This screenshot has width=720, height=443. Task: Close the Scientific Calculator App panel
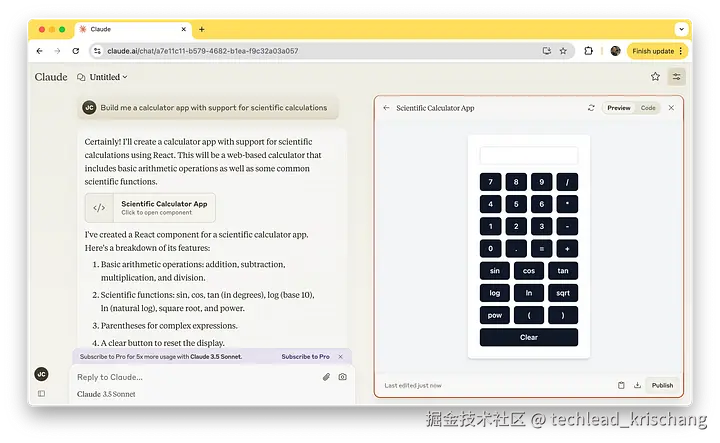click(x=671, y=108)
